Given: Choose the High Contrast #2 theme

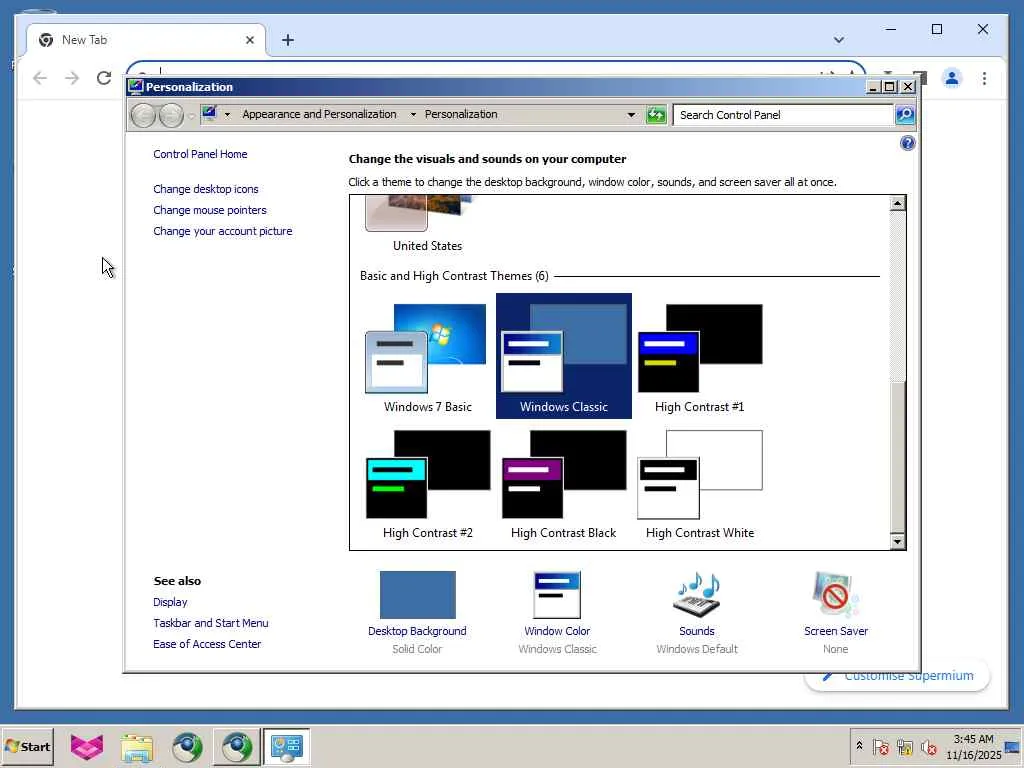Looking at the screenshot, I should 427,483.
